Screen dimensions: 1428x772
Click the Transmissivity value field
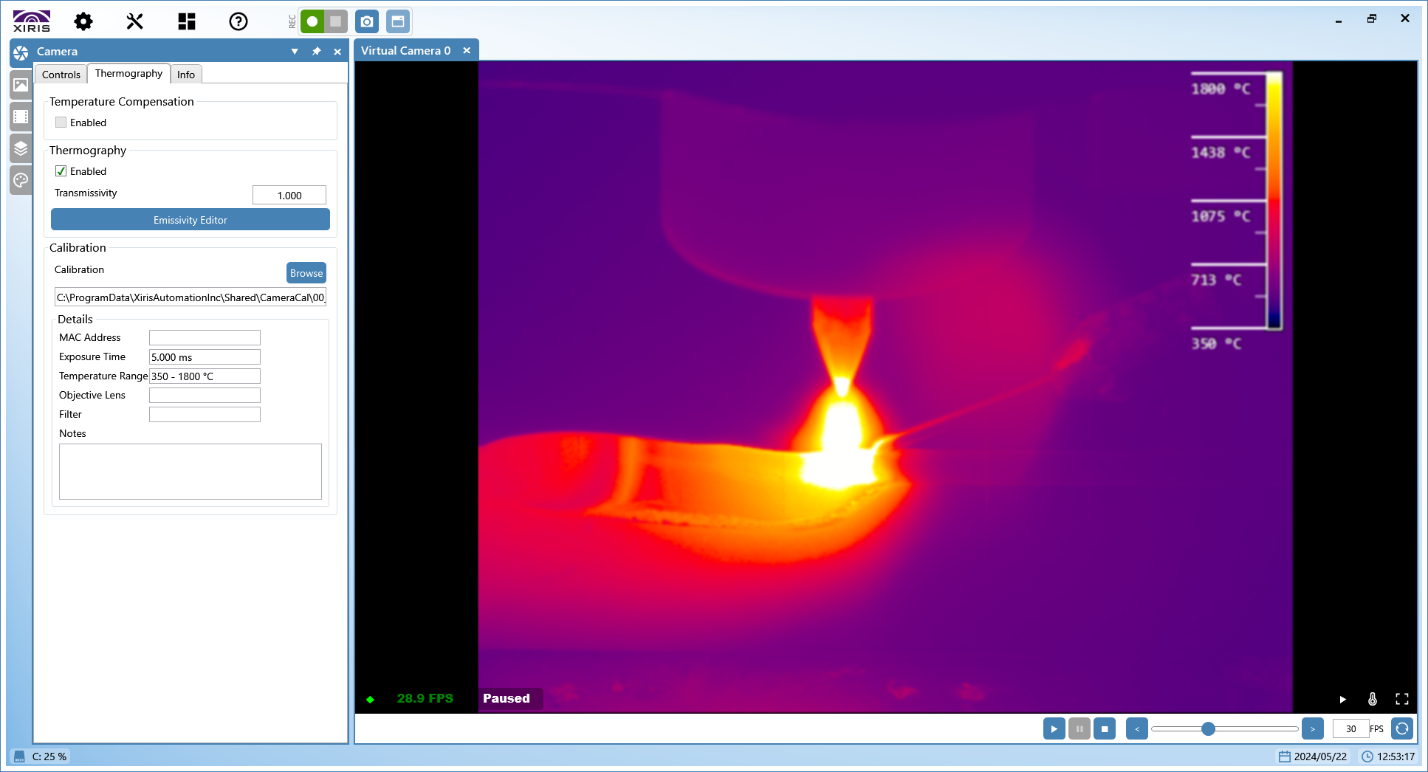click(x=289, y=195)
